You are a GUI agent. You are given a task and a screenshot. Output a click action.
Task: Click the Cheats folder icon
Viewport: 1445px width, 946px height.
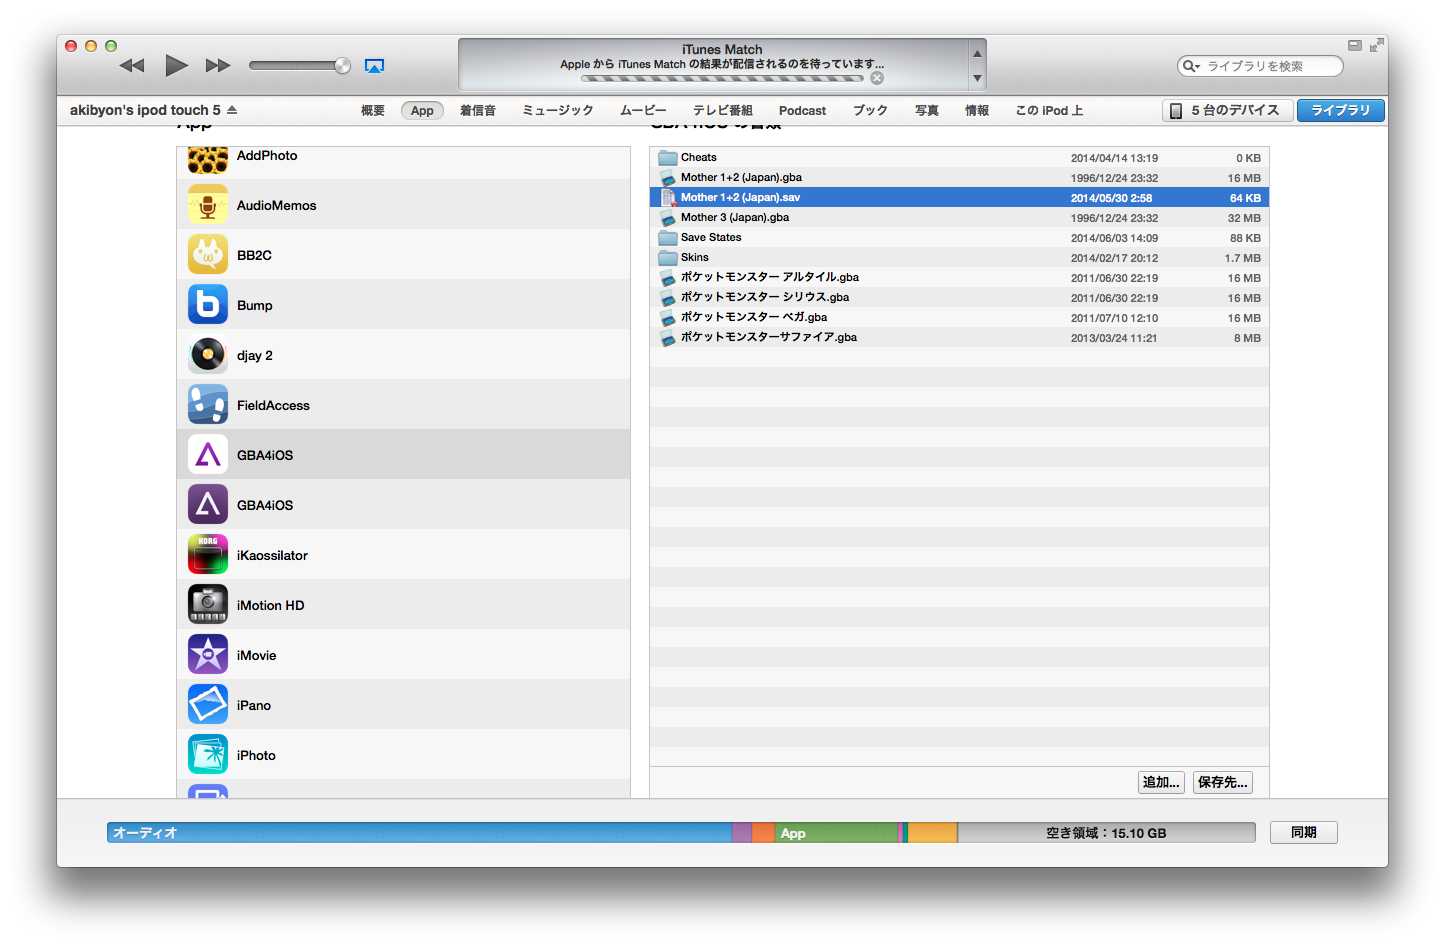668,158
